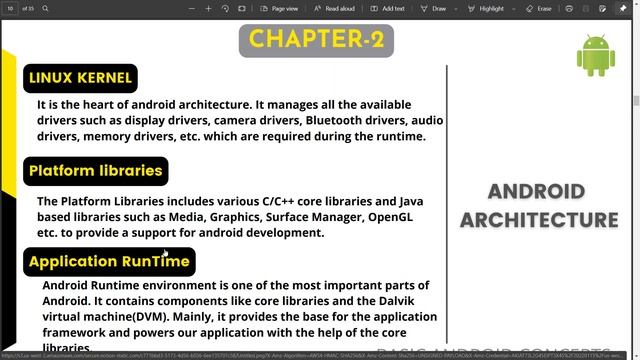Viewport: 640px width, 360px height.
Task: Select Add text tool
Action: [x=387, y=9]
